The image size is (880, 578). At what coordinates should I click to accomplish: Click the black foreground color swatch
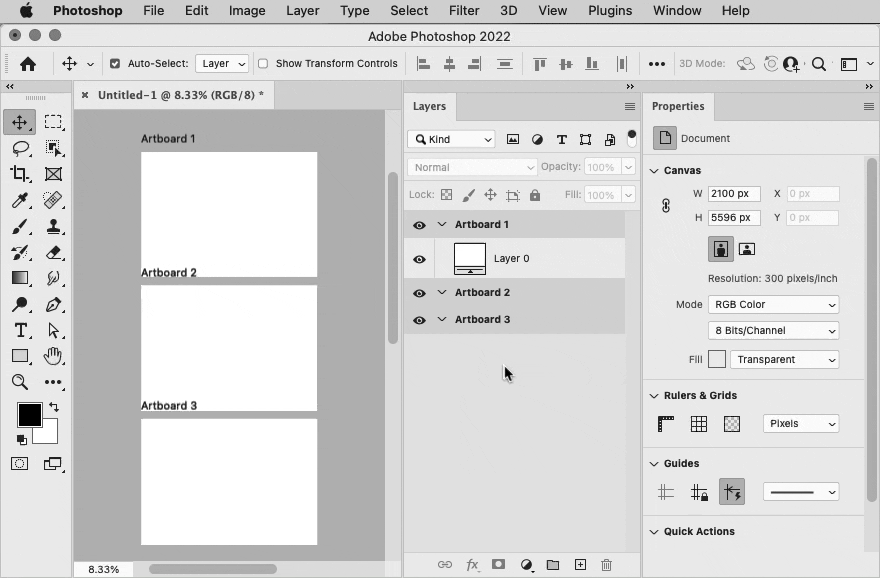coord(29,415)
